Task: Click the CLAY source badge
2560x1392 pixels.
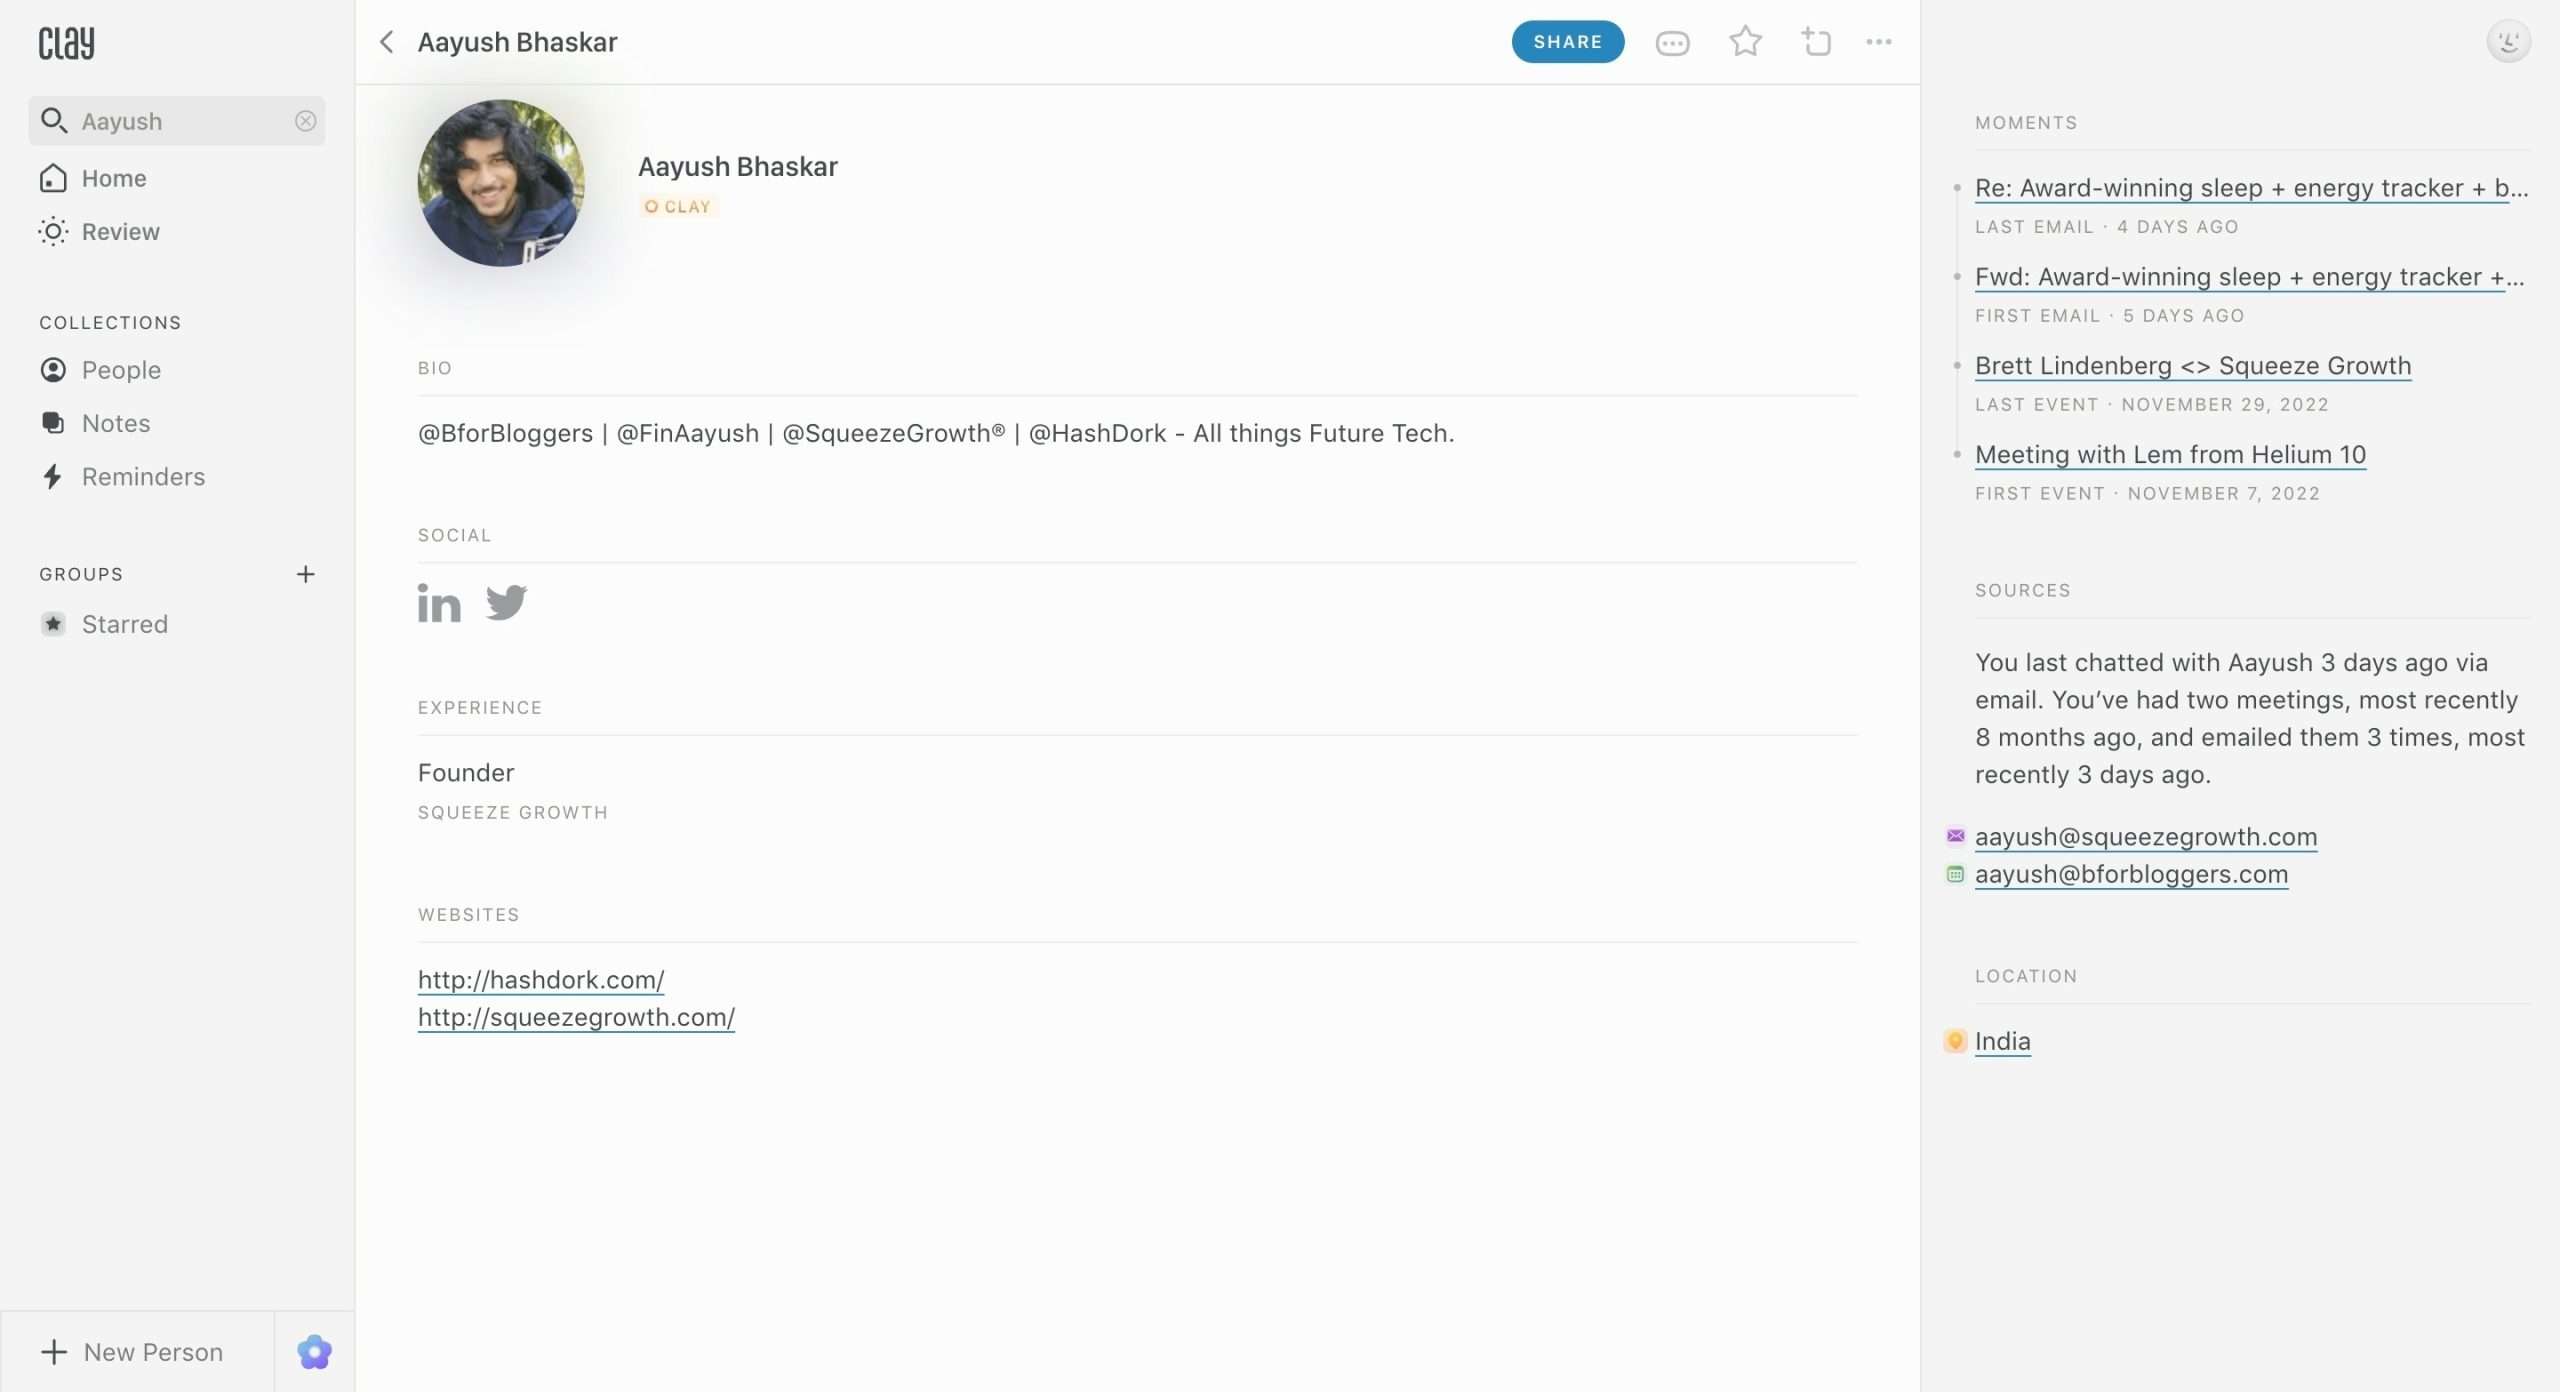Action: pos(678,206)
